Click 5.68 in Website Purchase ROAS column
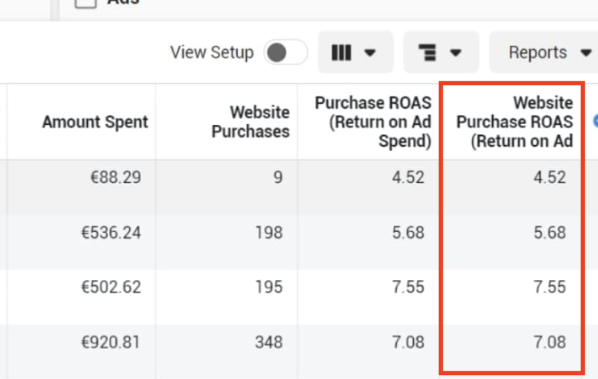The height and width of the screenshot is (379, 598). [x=550, y=233]
